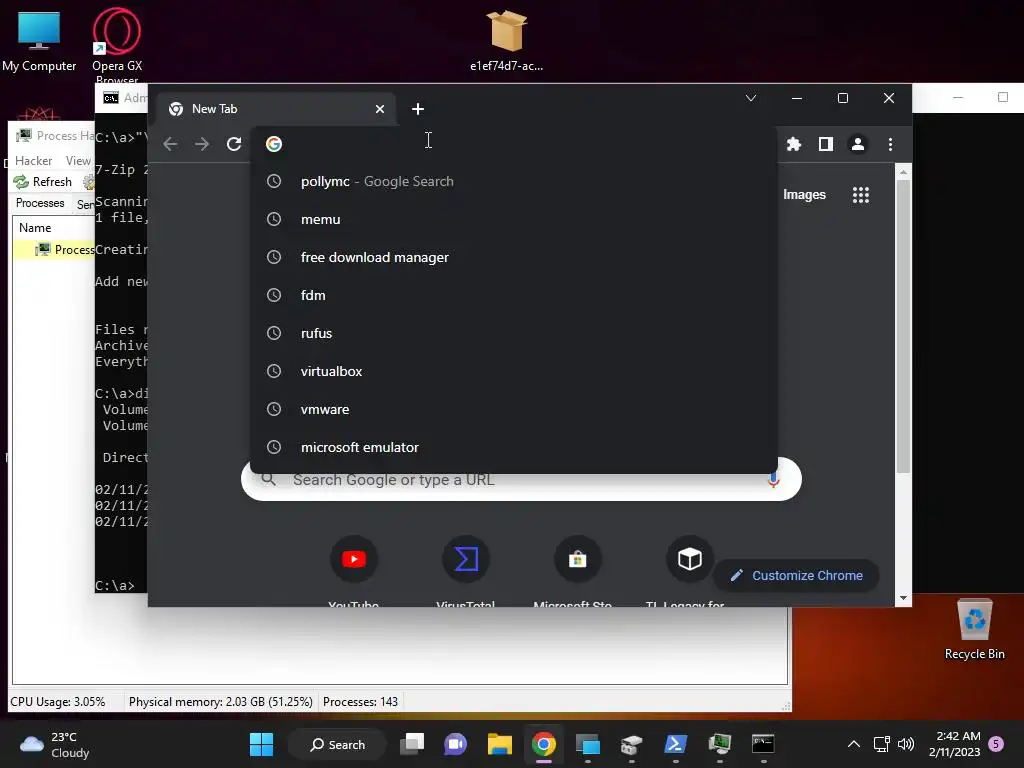
Task: Open the Chrome profile avatar
Action: tap(857, 144)
